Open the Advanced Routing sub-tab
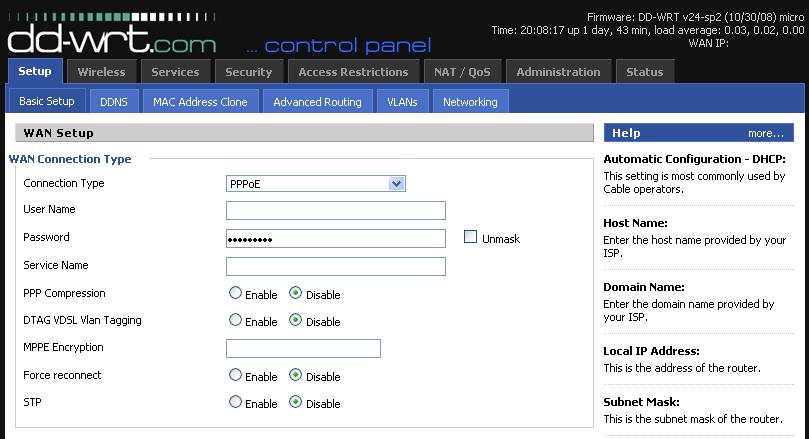The height and width of the screenshot is (439, 809). click(x=317, y=102)
